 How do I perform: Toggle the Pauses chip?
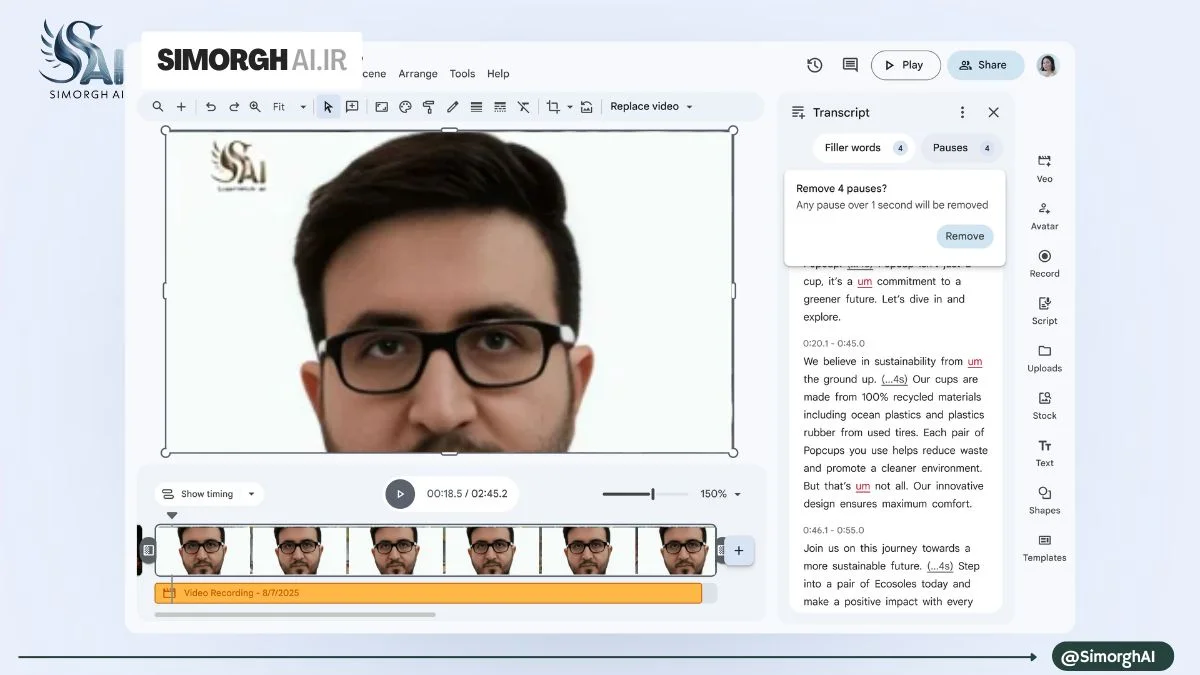coord(961,148)
